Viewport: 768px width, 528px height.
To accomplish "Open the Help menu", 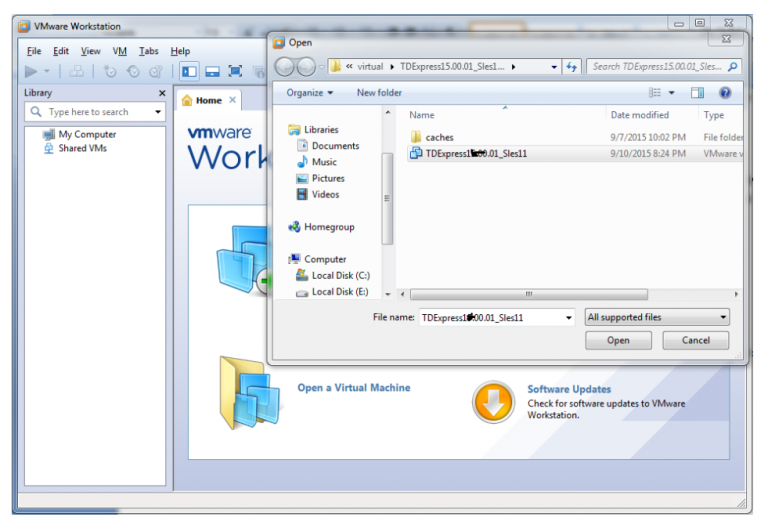I will (180, 51).
